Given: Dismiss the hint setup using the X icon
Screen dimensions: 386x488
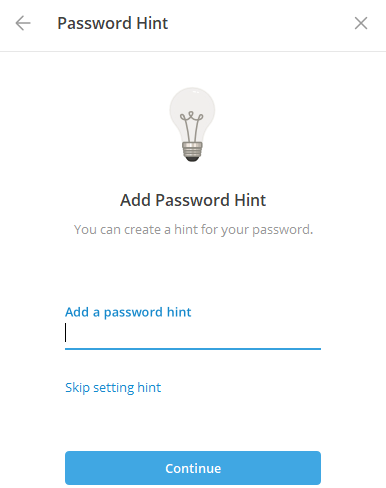Looking at the screenshot, I should tap(361, 23).
